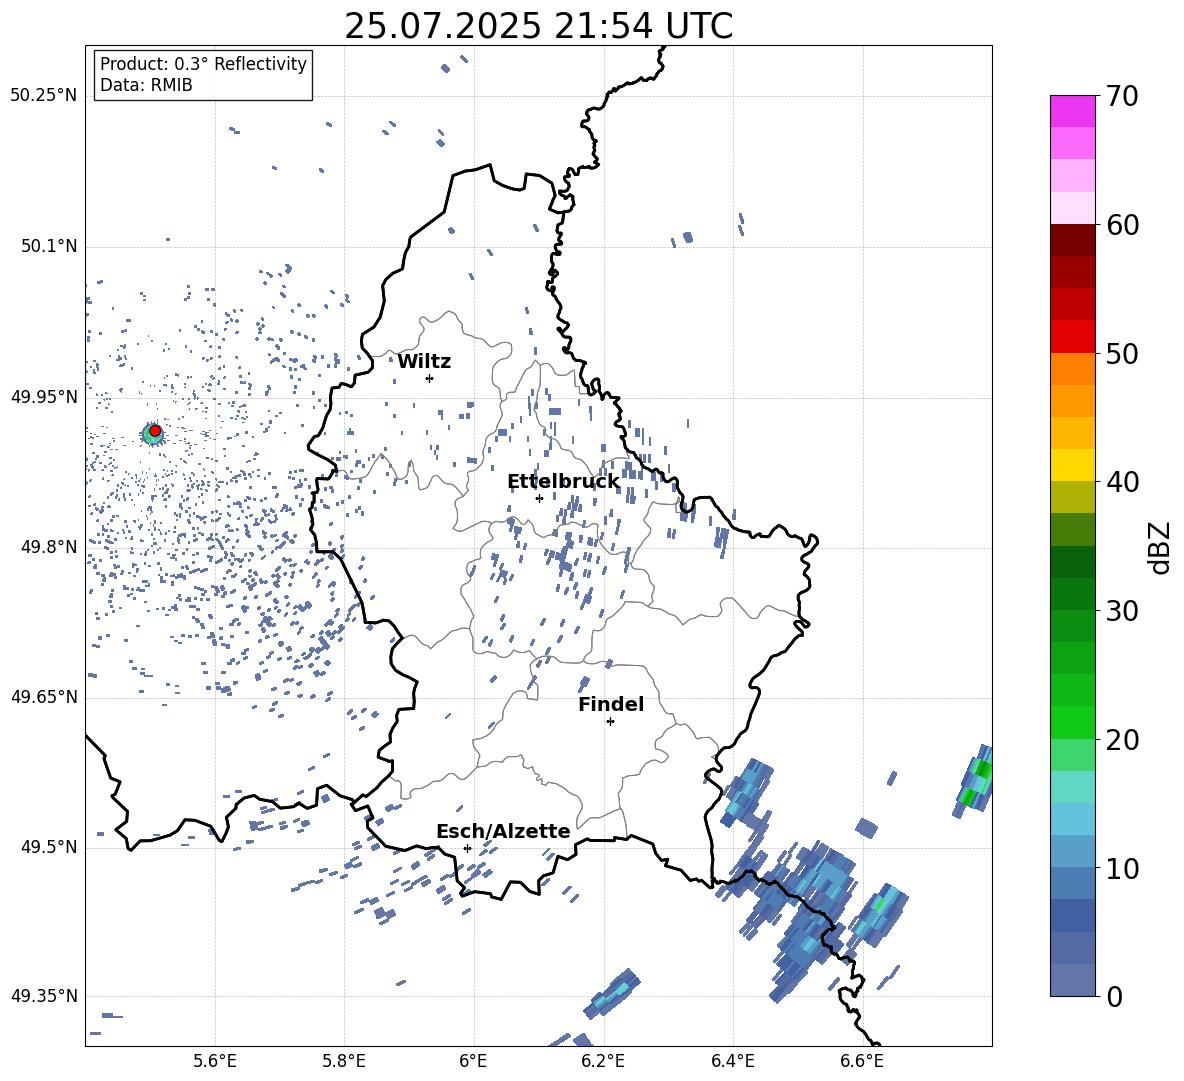The height and width of the screenshot is (1081, 1184).
Task: Click the dark maroon colorbar segment below 60
Action: click(x=1072, y=240)
